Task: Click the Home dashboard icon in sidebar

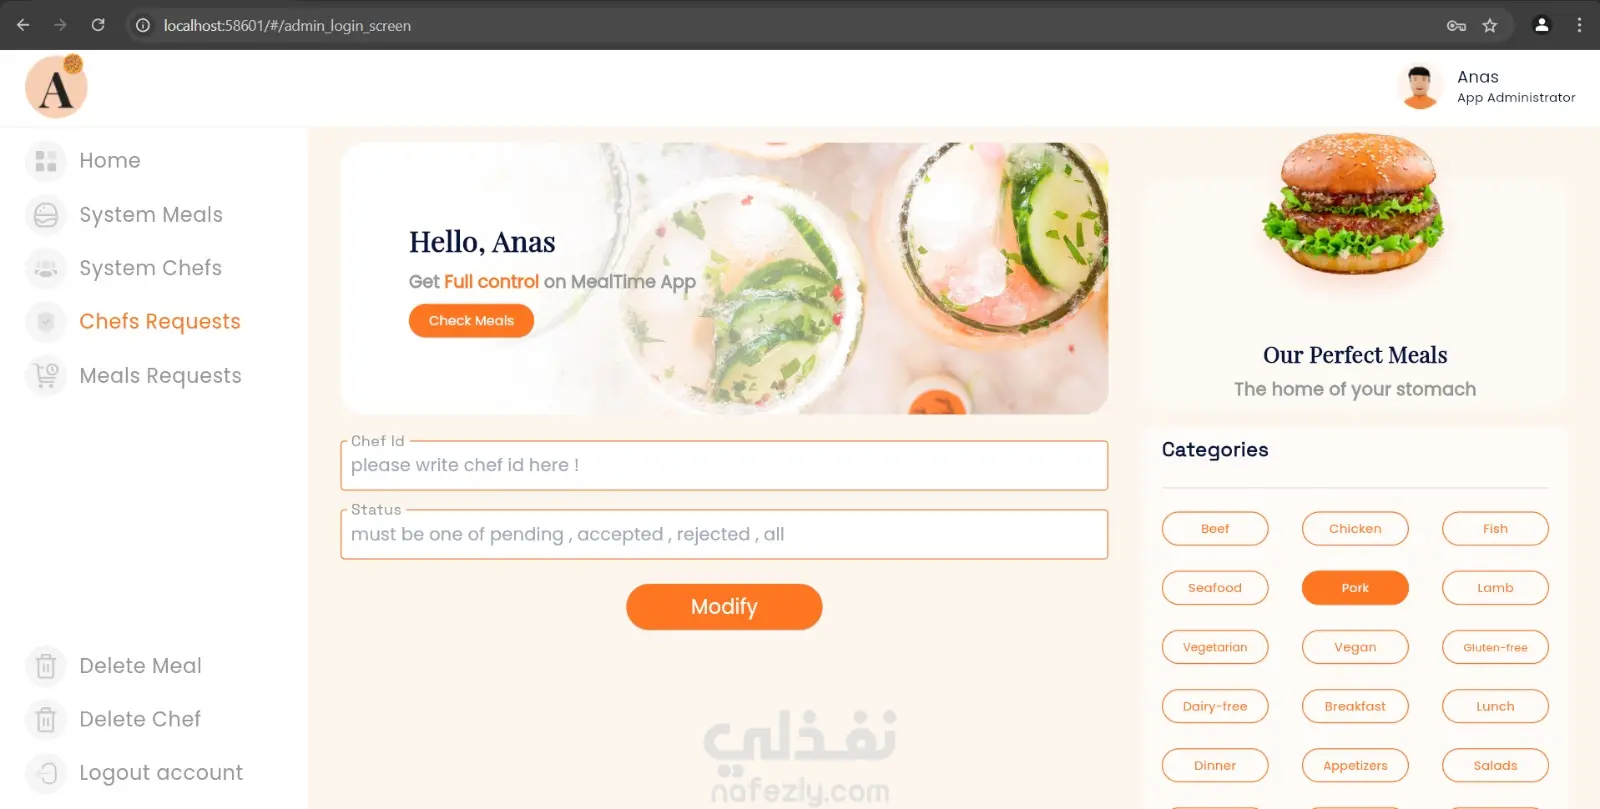Action: (x=46, y=161)
